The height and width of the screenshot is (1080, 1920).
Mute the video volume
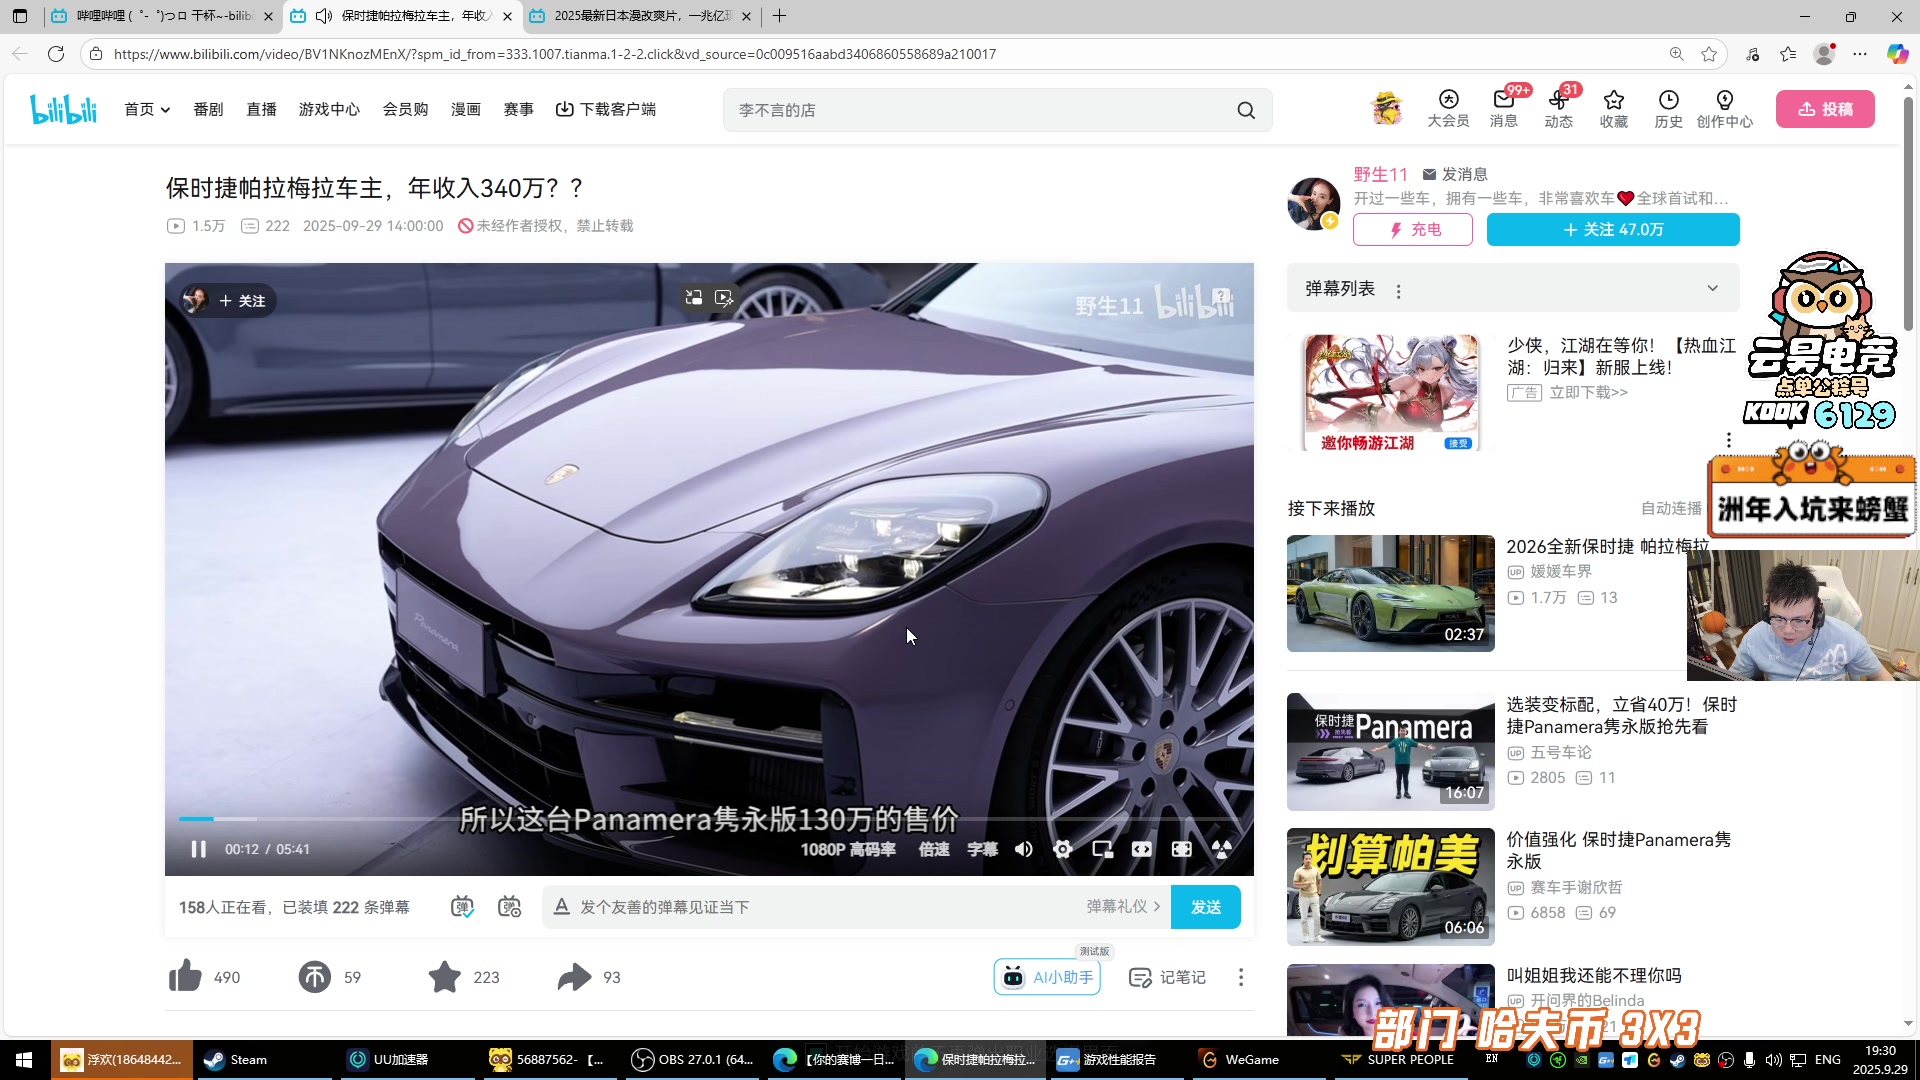click(1023, 849)
